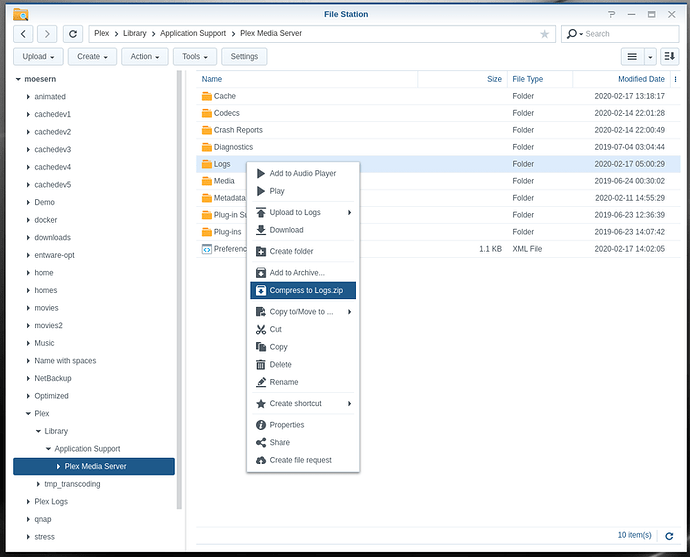690x557 pixels.
Task: Click the scissors Cut icon
Action: coord(261,329)
